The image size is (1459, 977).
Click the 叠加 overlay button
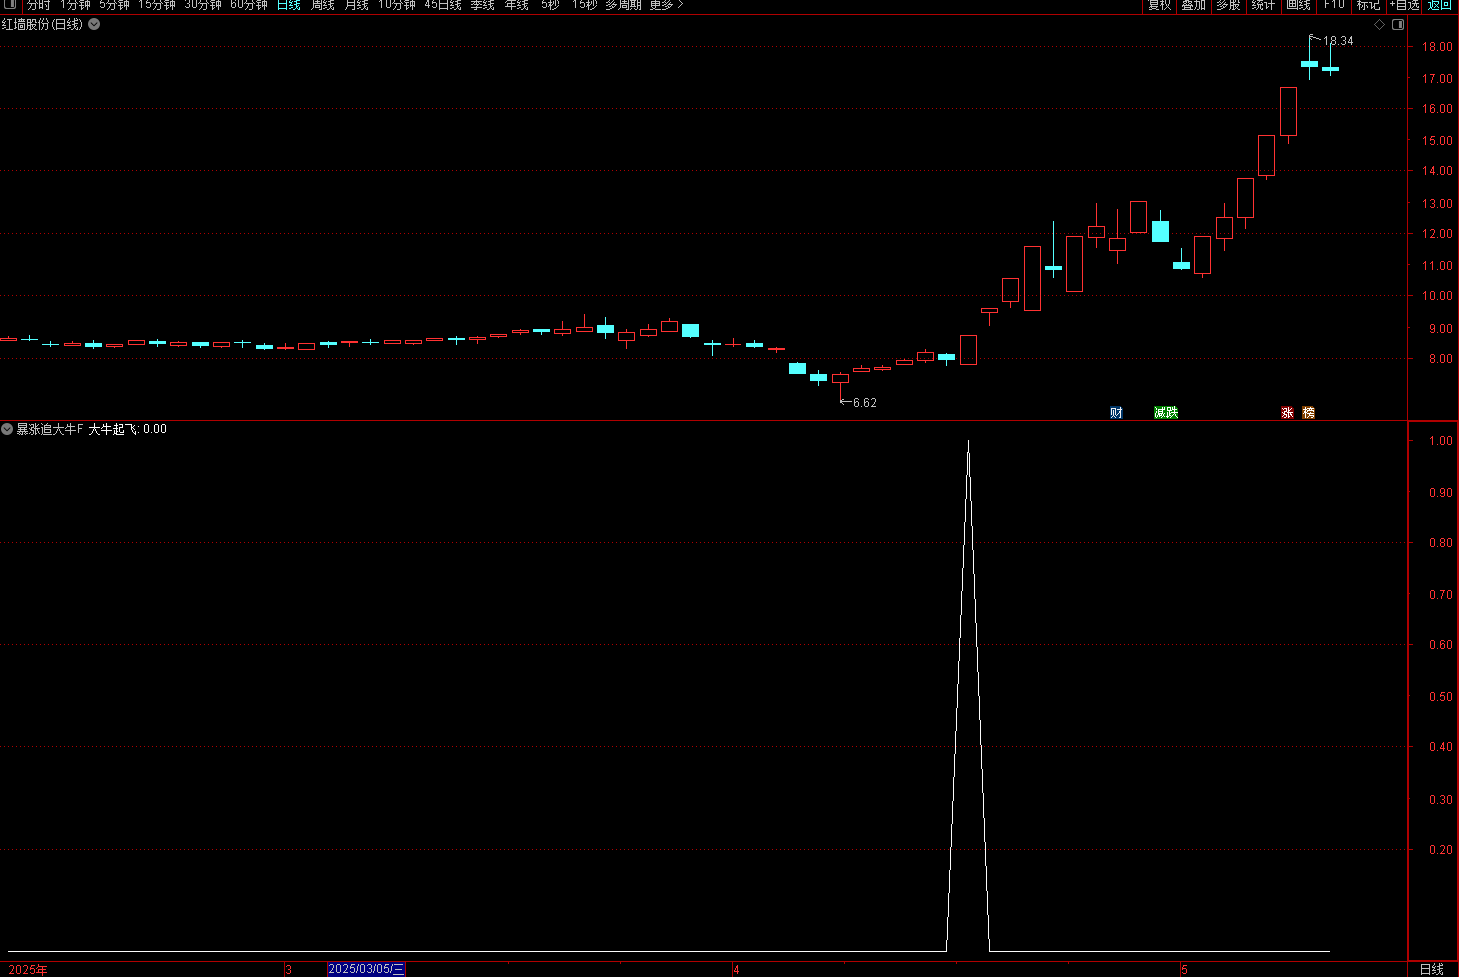1194,5
